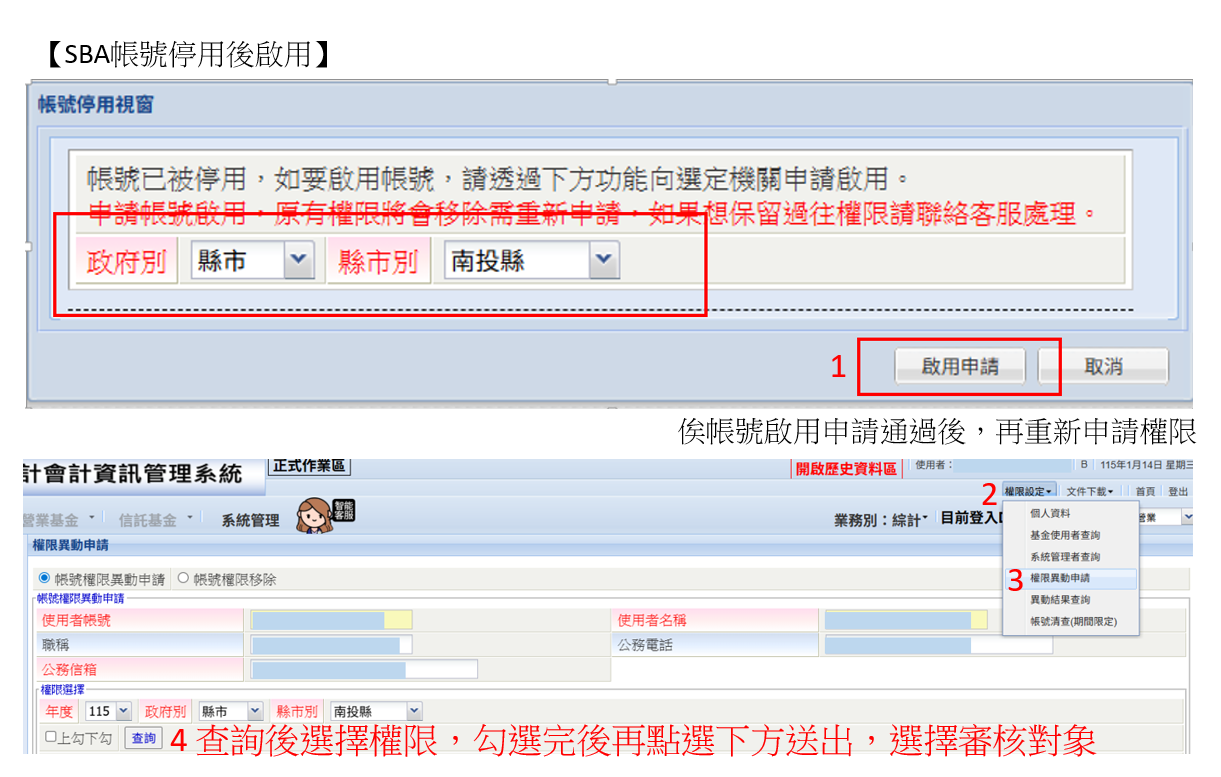Screen dimensions: 1221x777
Task: Open the 年度 dropdown showing 115
Action: pyautogui.click(x=123, y=711)
